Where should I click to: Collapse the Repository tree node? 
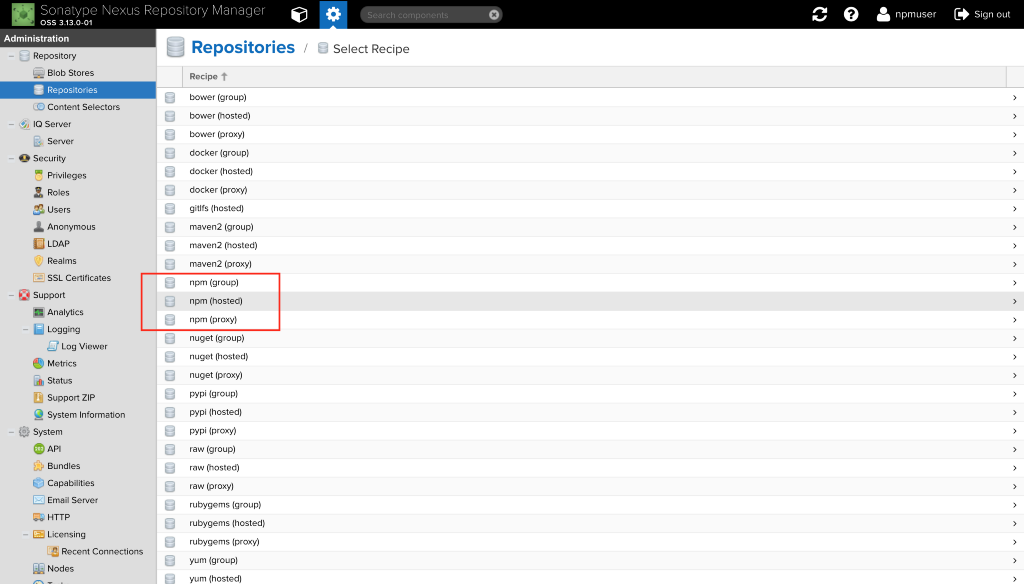pyautogui.click(x=11, y=56)
